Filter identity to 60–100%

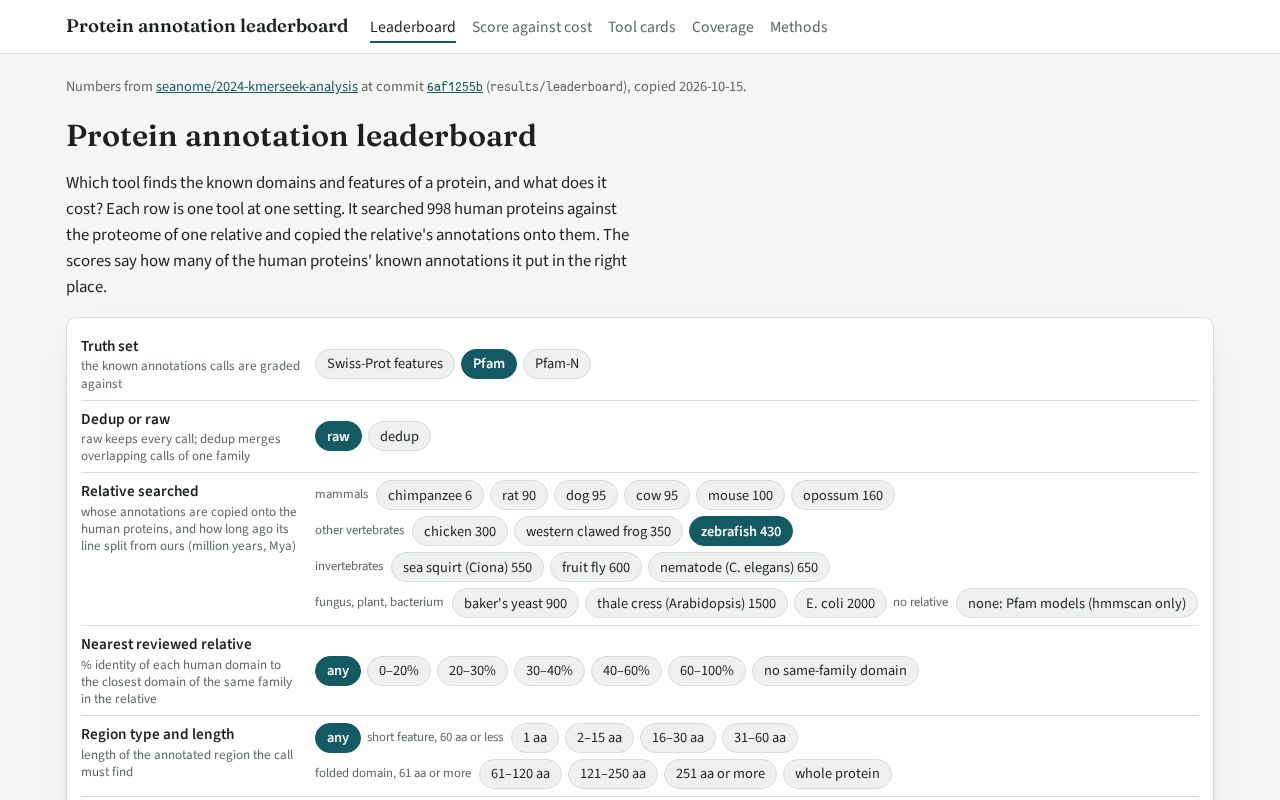click(707, 670)
